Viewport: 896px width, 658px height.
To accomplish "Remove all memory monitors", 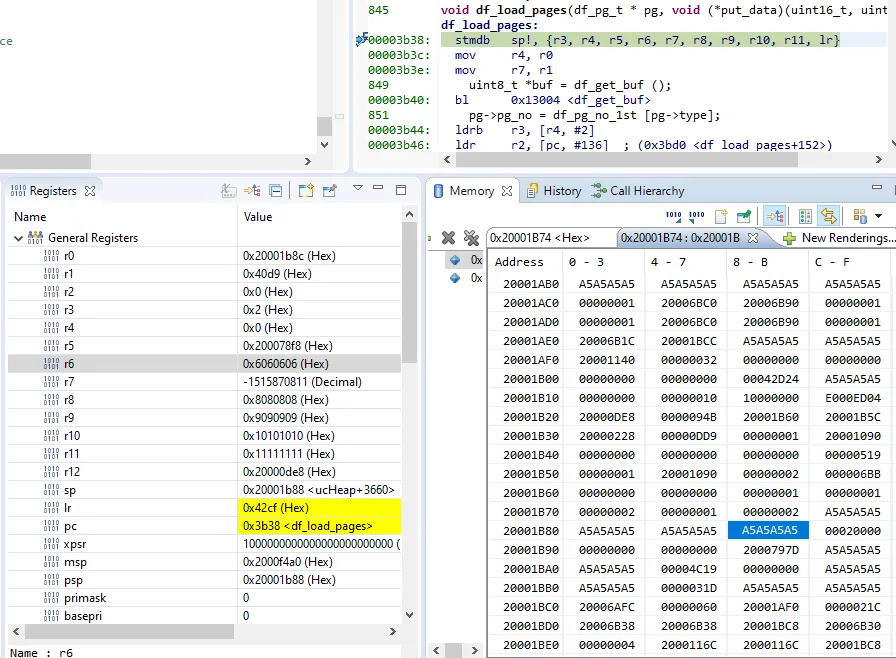I will [x=471, y=238].
